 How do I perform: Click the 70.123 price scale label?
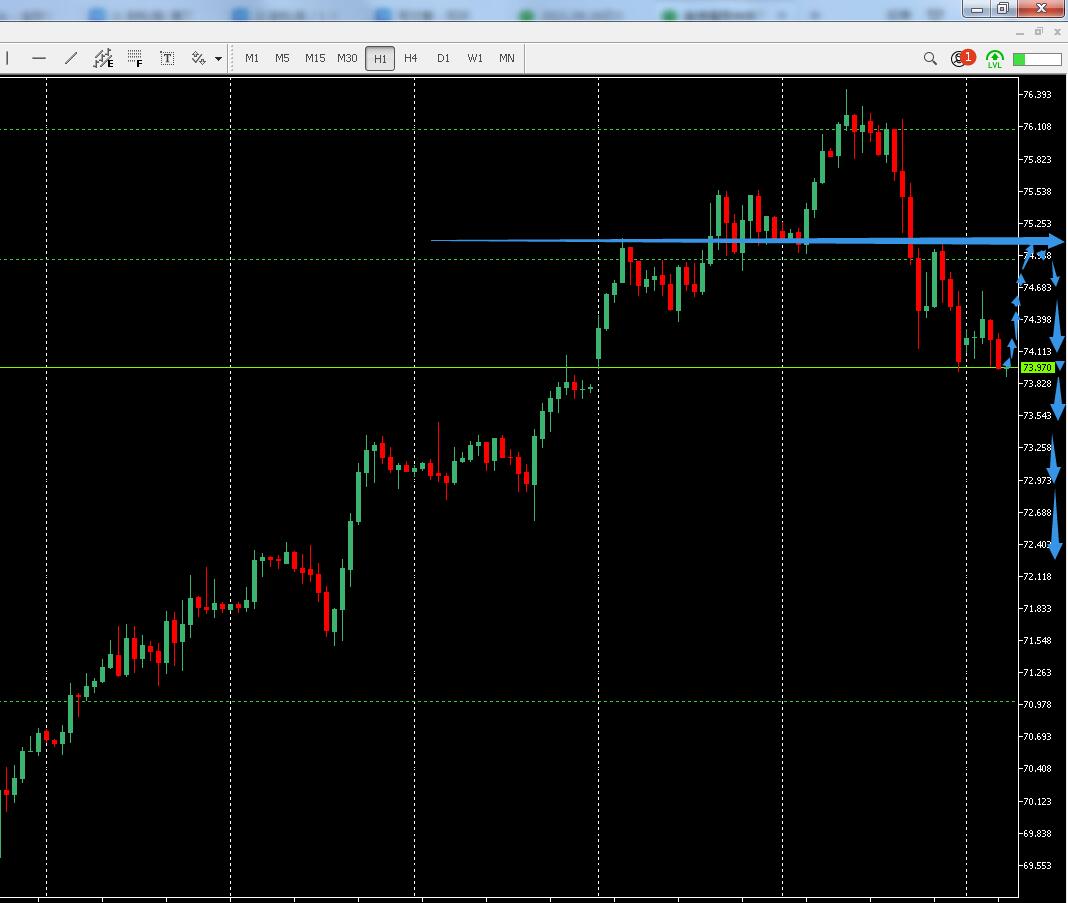pyautogui.click(x=1037, y=801)
